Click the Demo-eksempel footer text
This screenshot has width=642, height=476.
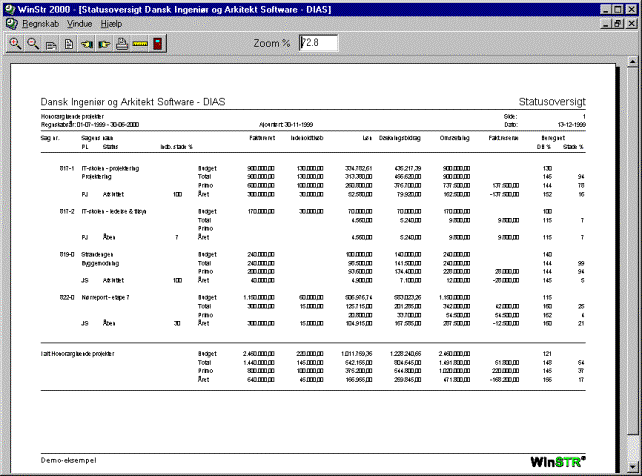tap(68, 460)
